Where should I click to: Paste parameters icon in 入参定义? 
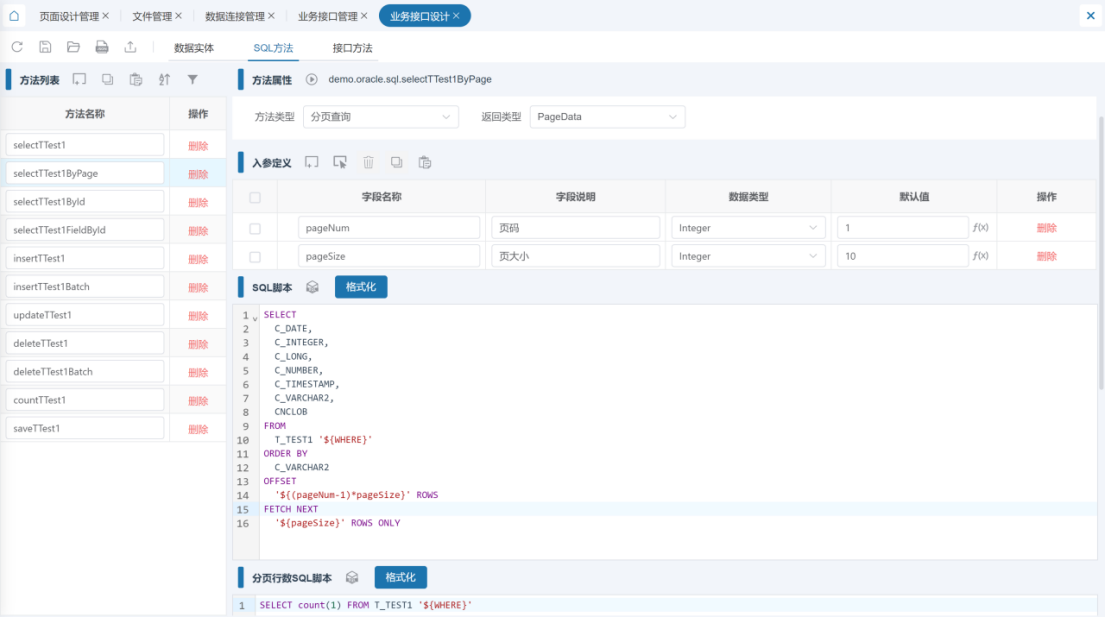point(425,163)
